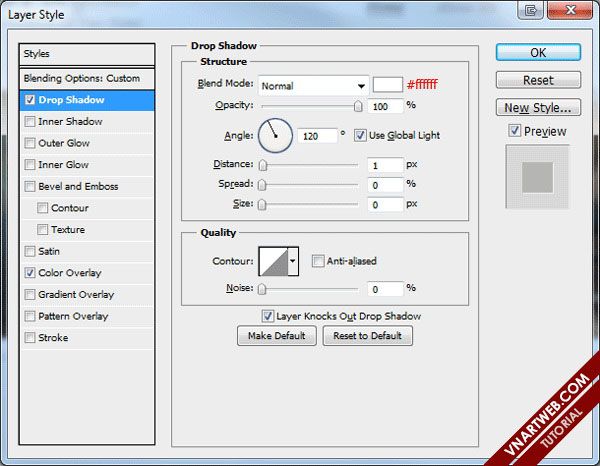This screenshot has height=466, width=600.
Task: Enable the Anti-aliased checkbox
Action: [318, 262]
